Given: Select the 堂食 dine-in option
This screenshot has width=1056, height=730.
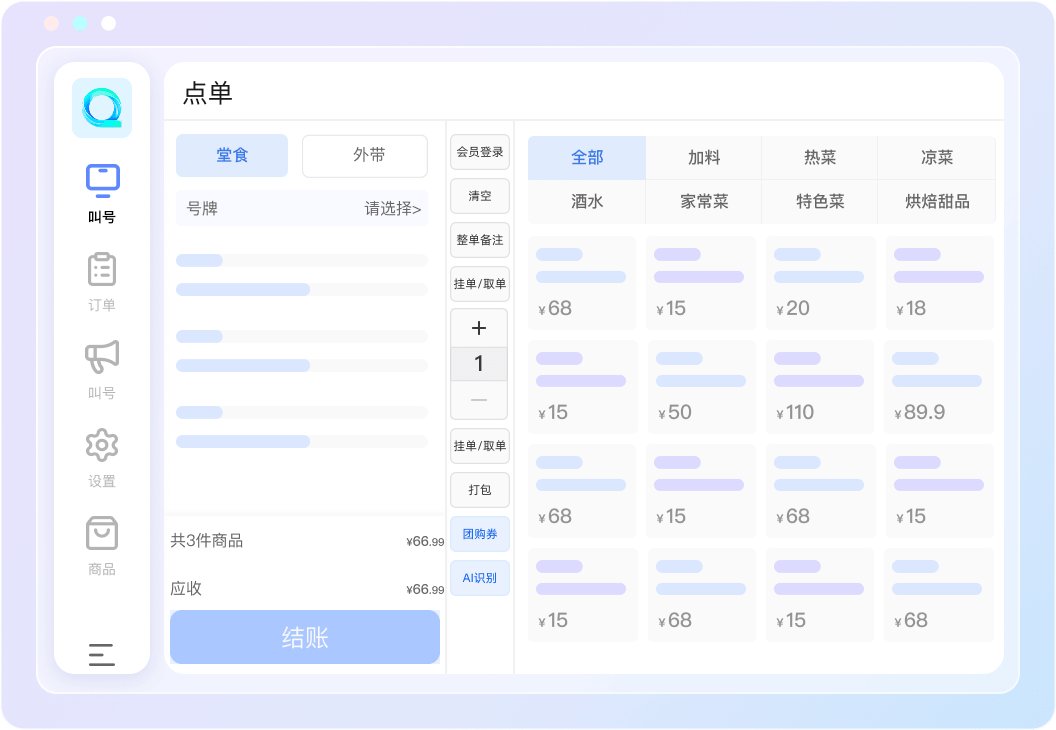Looking at the screenshot, I should click(232, 156).
